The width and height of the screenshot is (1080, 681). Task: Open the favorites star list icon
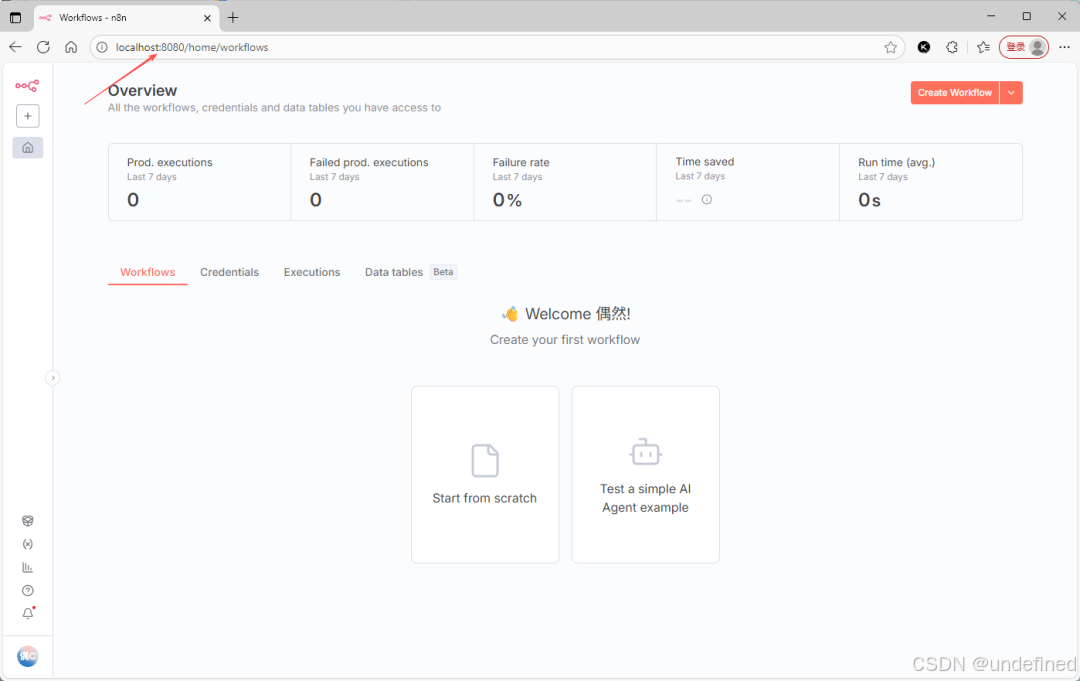point(983,47)
